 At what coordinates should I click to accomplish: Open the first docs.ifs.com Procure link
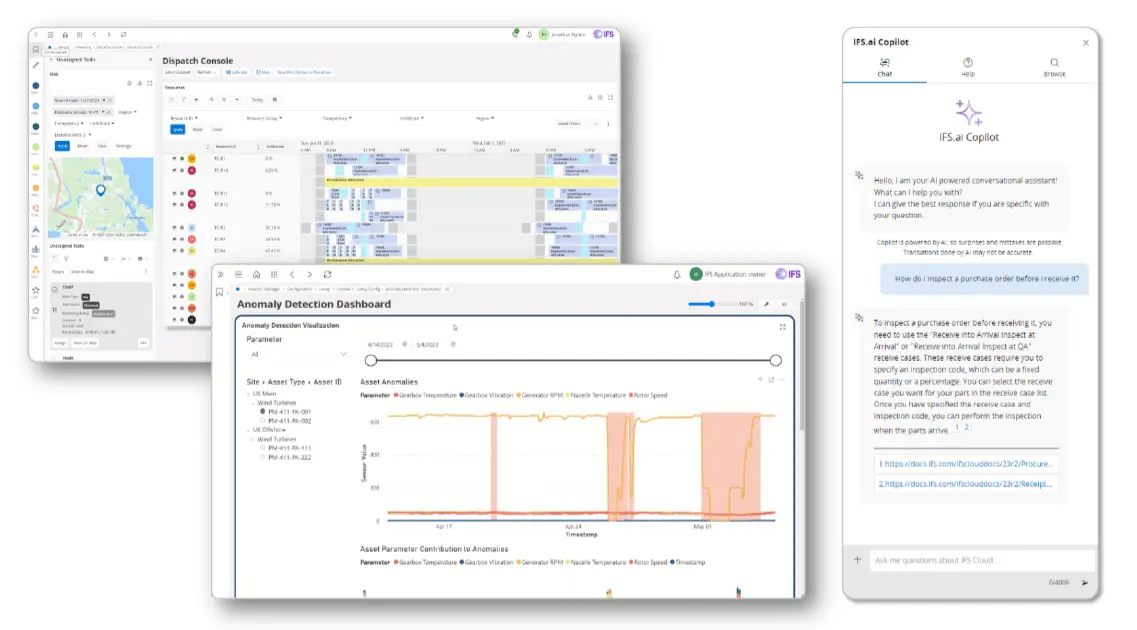tap(965, 463)
